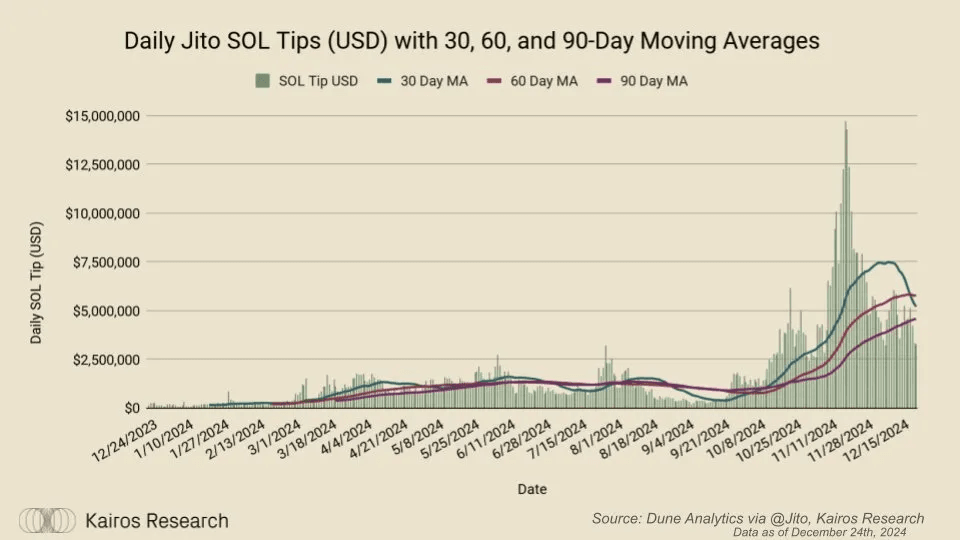Click the '6/11/2024' x-axis date label
The width and height of the screenshot is (960, 540).
pos(487,439)
